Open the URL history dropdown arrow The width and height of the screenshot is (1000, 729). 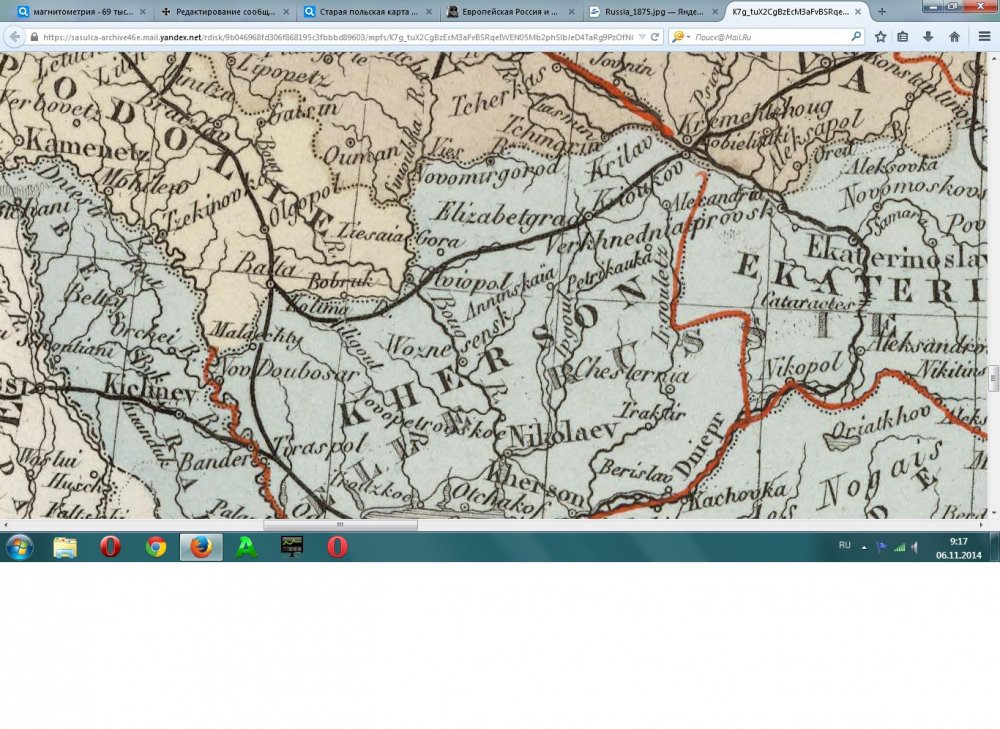(x=642, y=37)
